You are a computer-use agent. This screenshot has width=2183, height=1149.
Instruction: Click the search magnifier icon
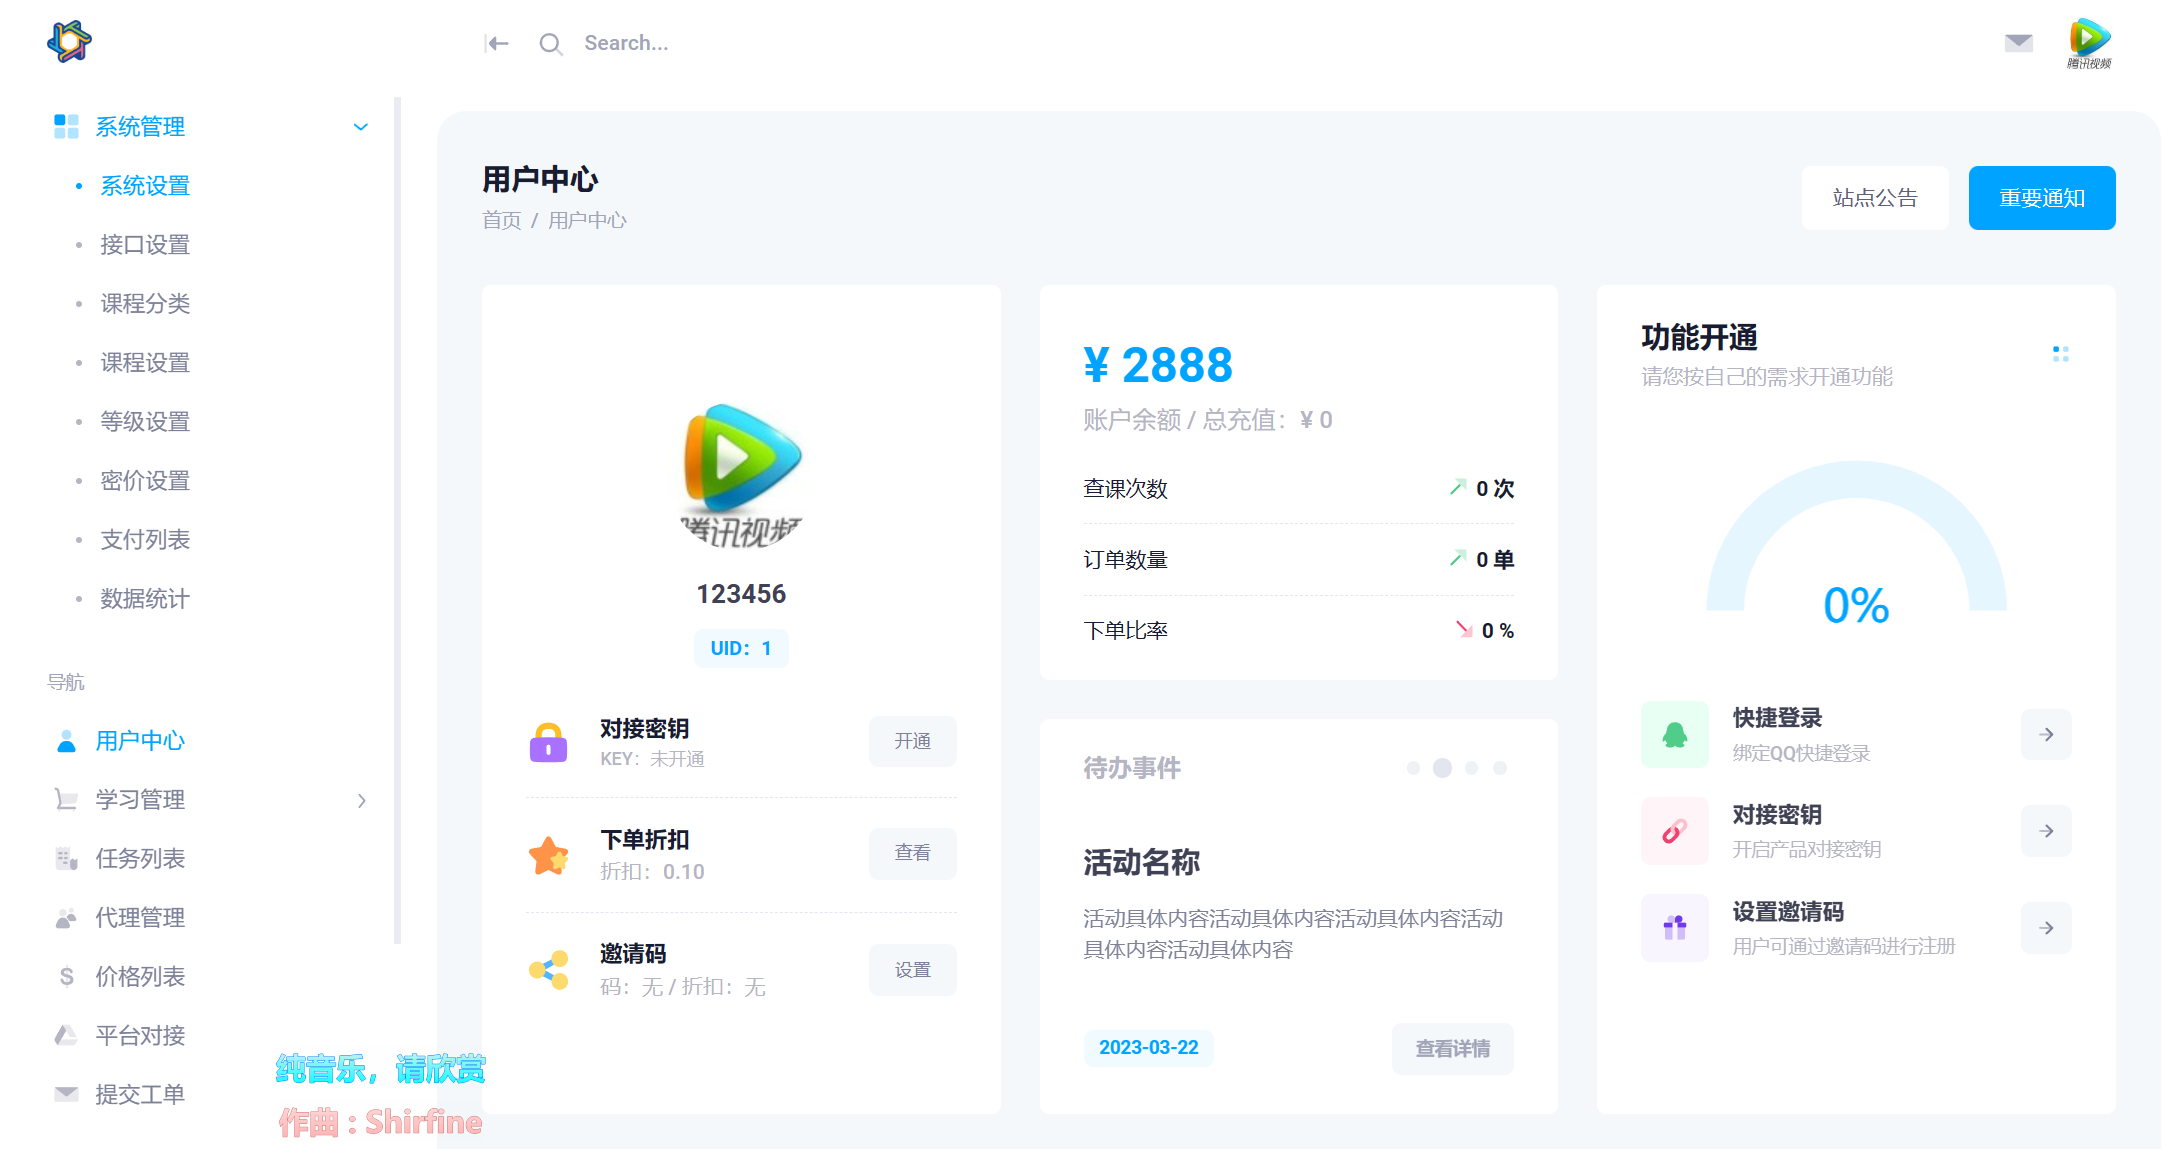point(550,43)
